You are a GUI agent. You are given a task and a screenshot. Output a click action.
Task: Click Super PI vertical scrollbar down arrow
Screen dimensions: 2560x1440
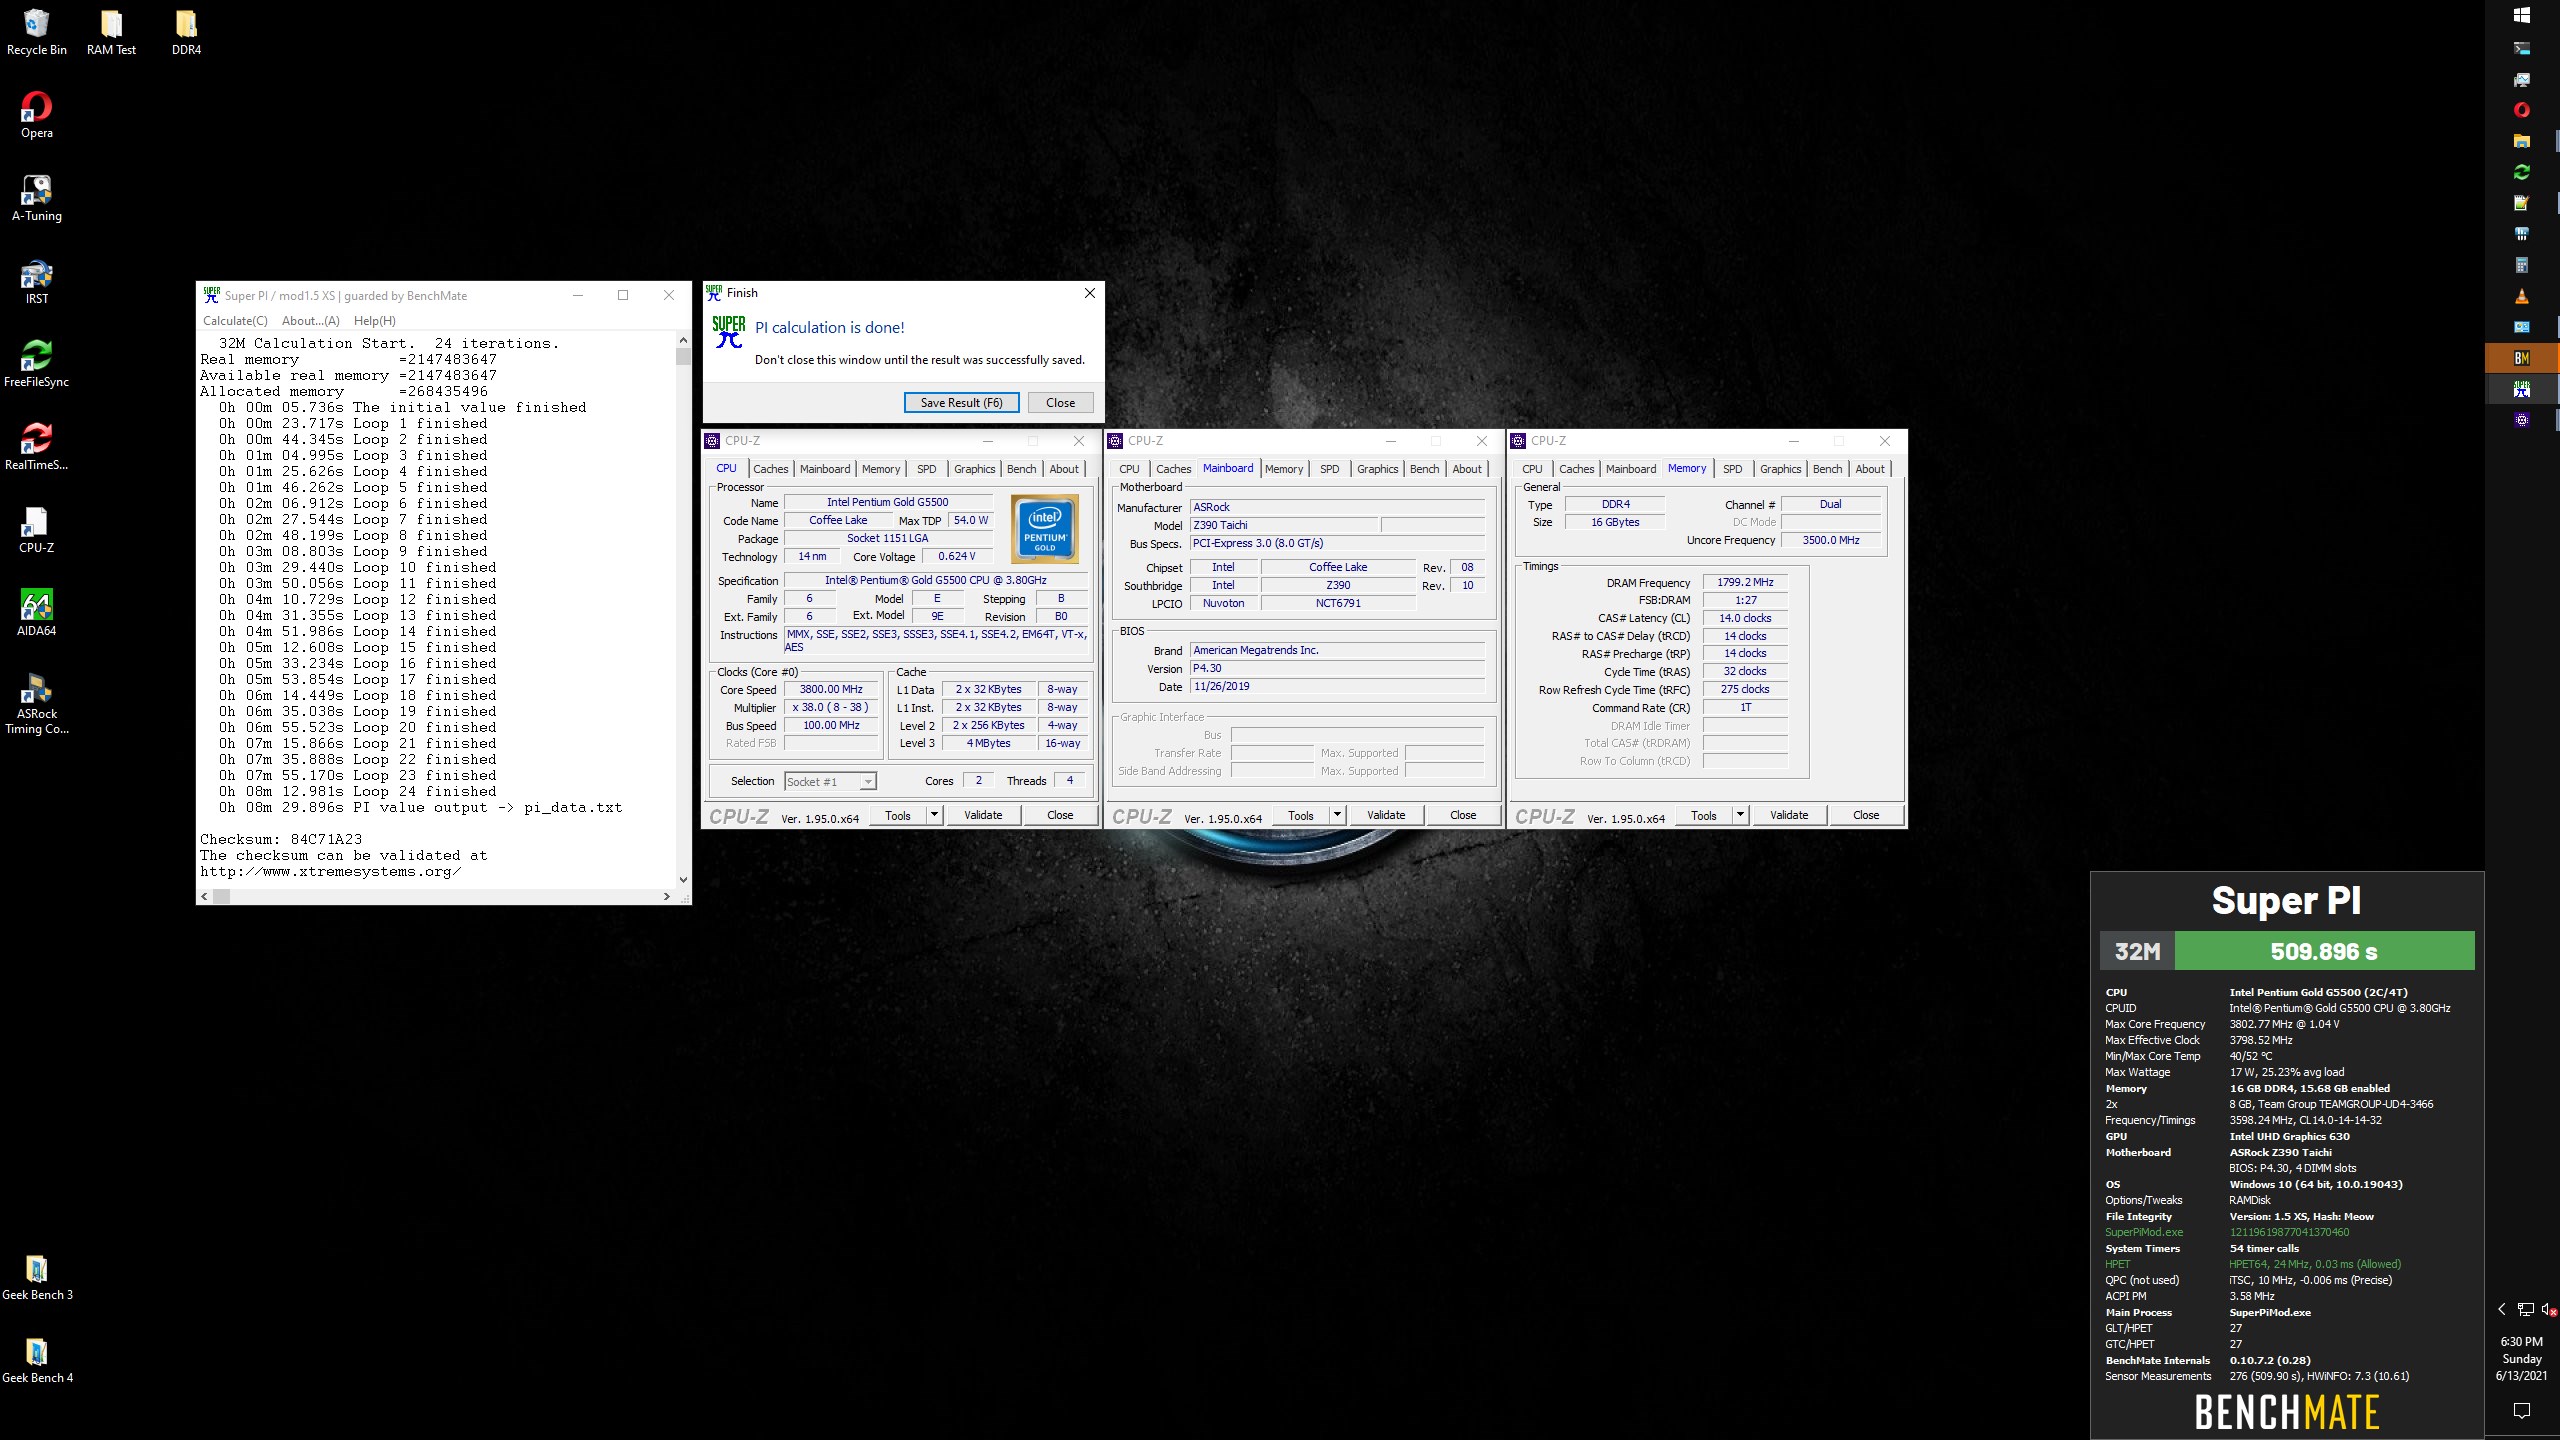pyautogui.click(x=683, y=880)
